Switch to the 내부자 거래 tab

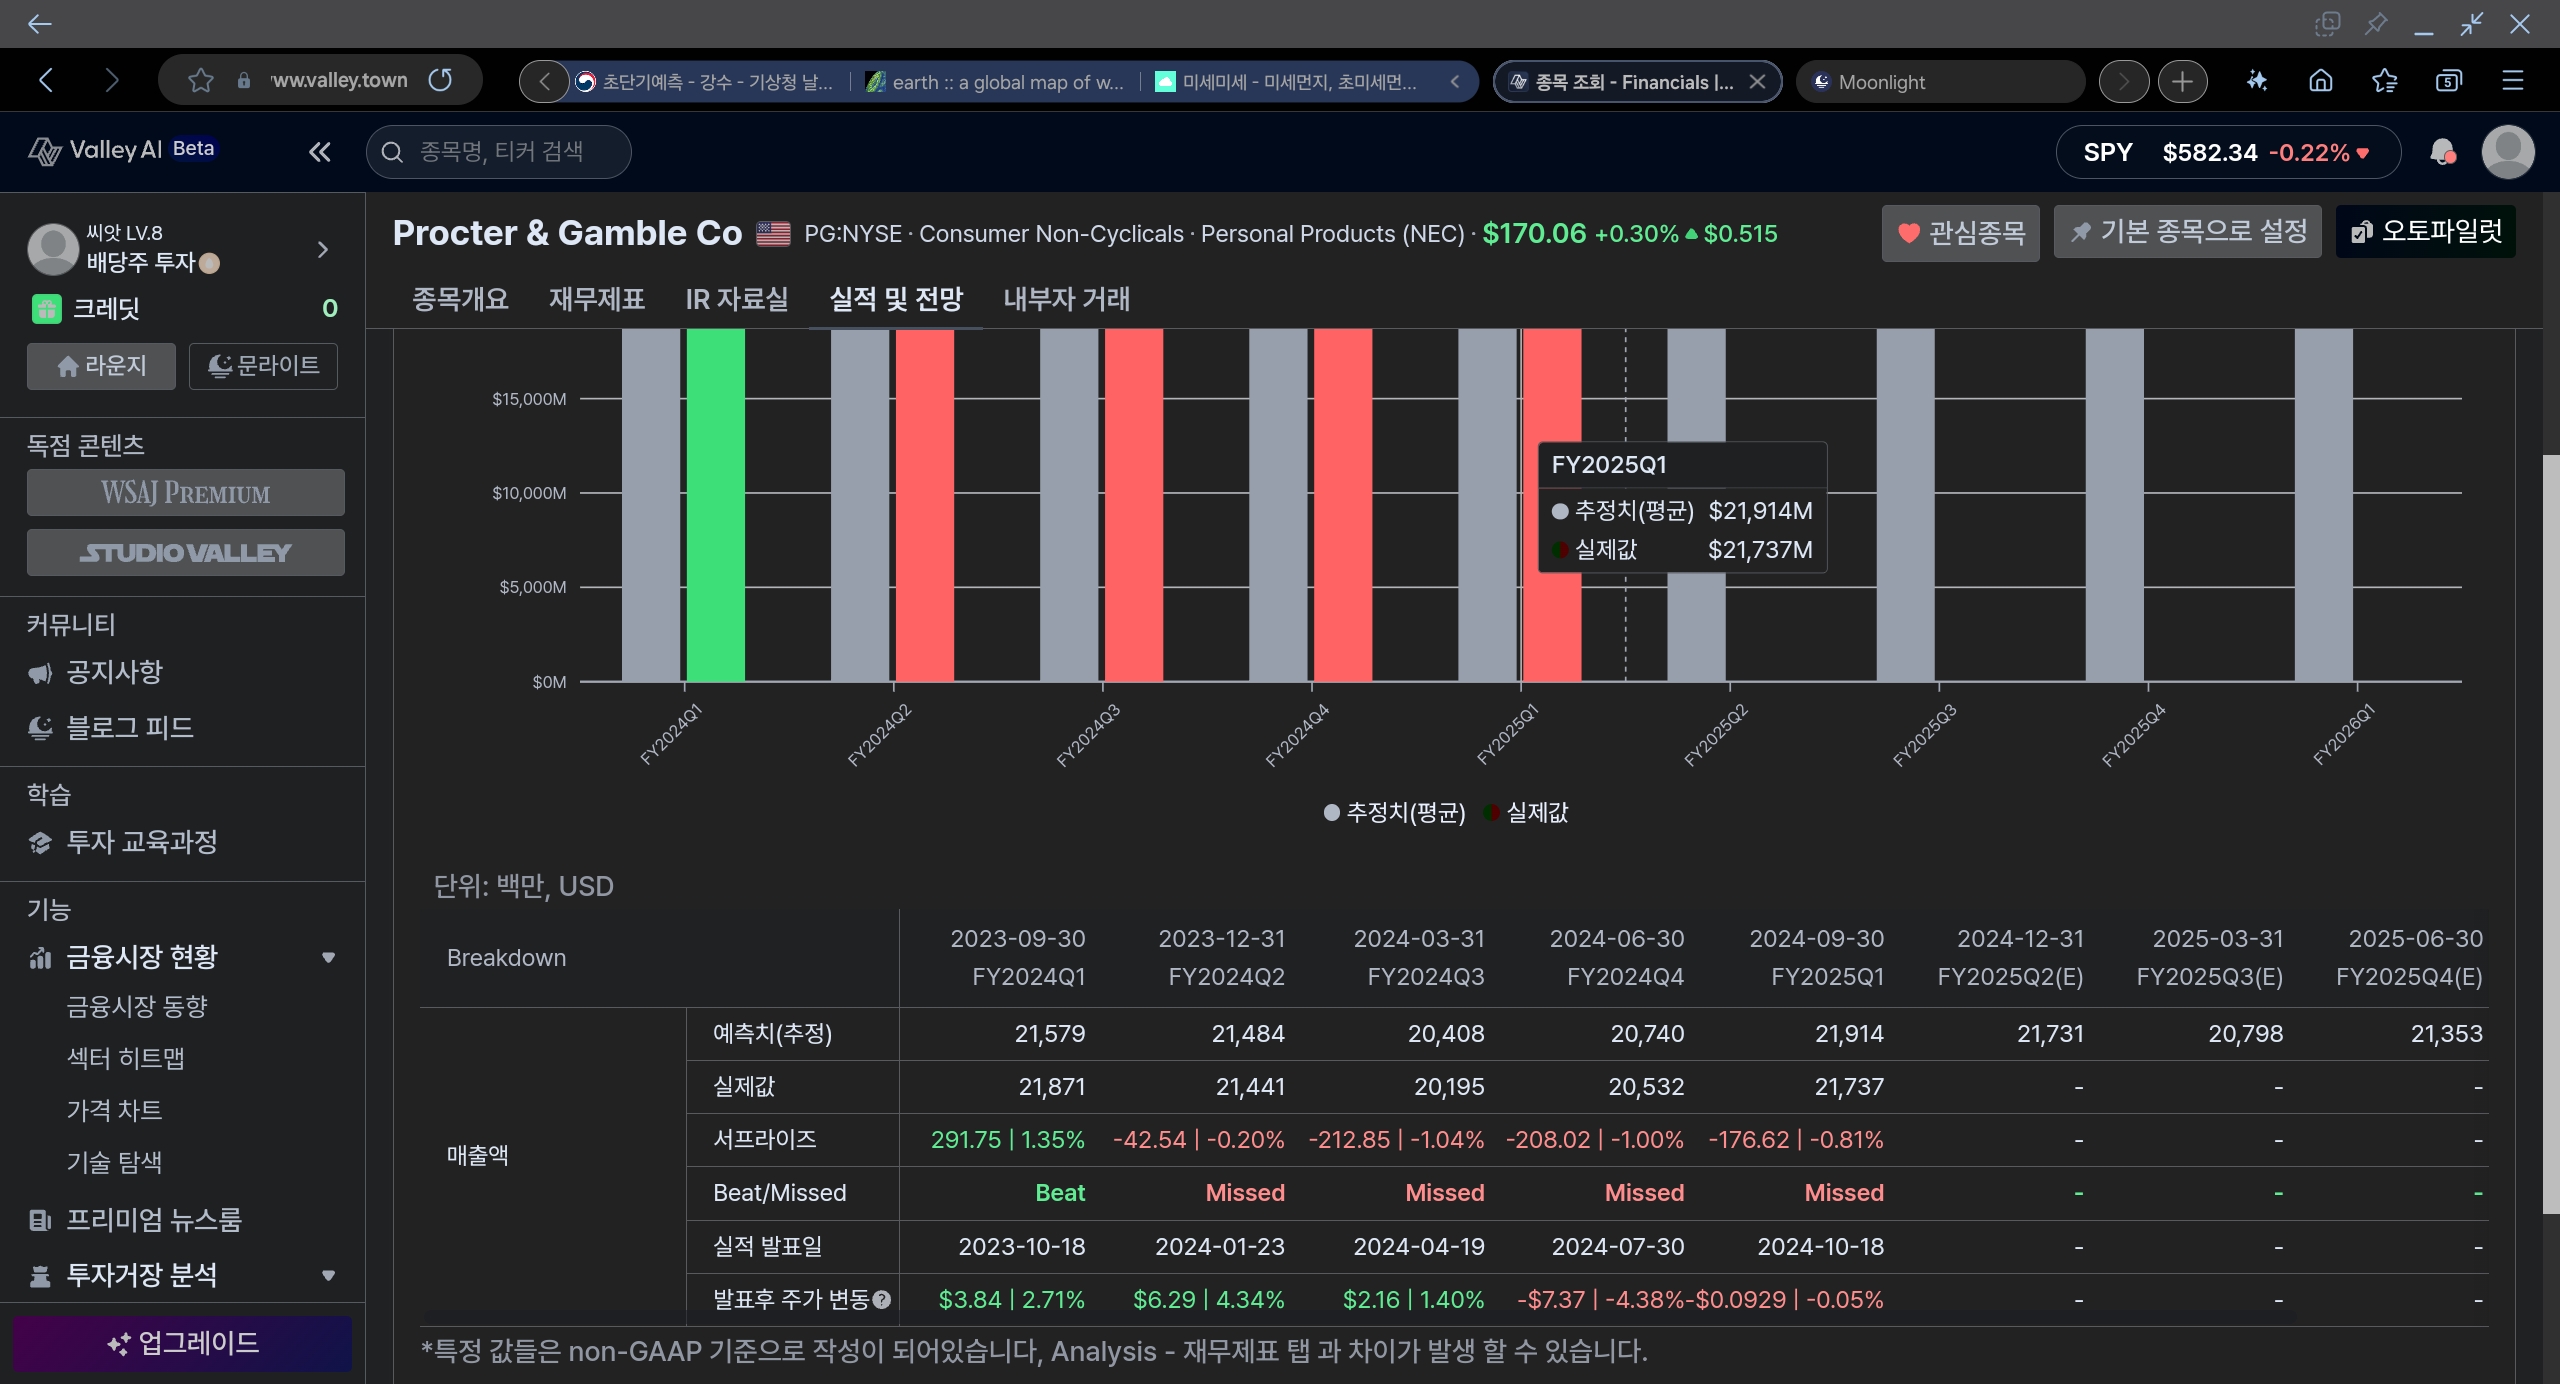1067,299
